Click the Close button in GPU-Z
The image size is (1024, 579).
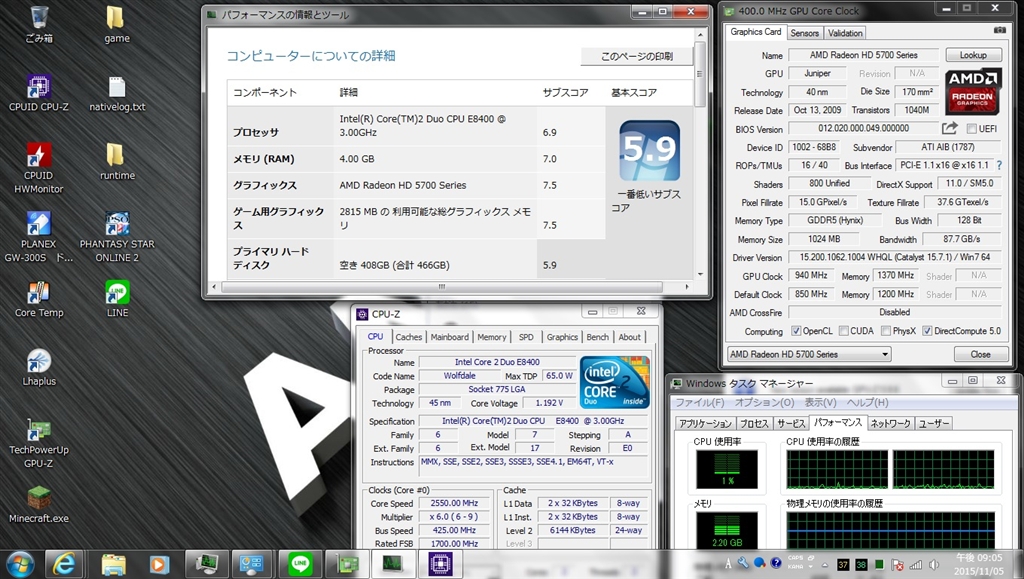click(x=980, y=354)
